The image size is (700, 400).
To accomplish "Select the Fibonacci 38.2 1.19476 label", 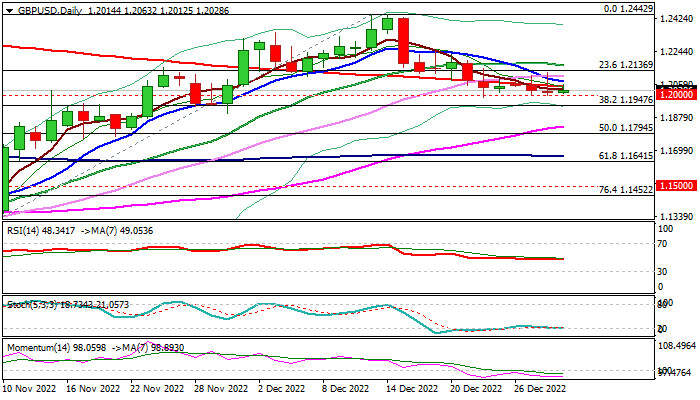I will click(625, 100).
